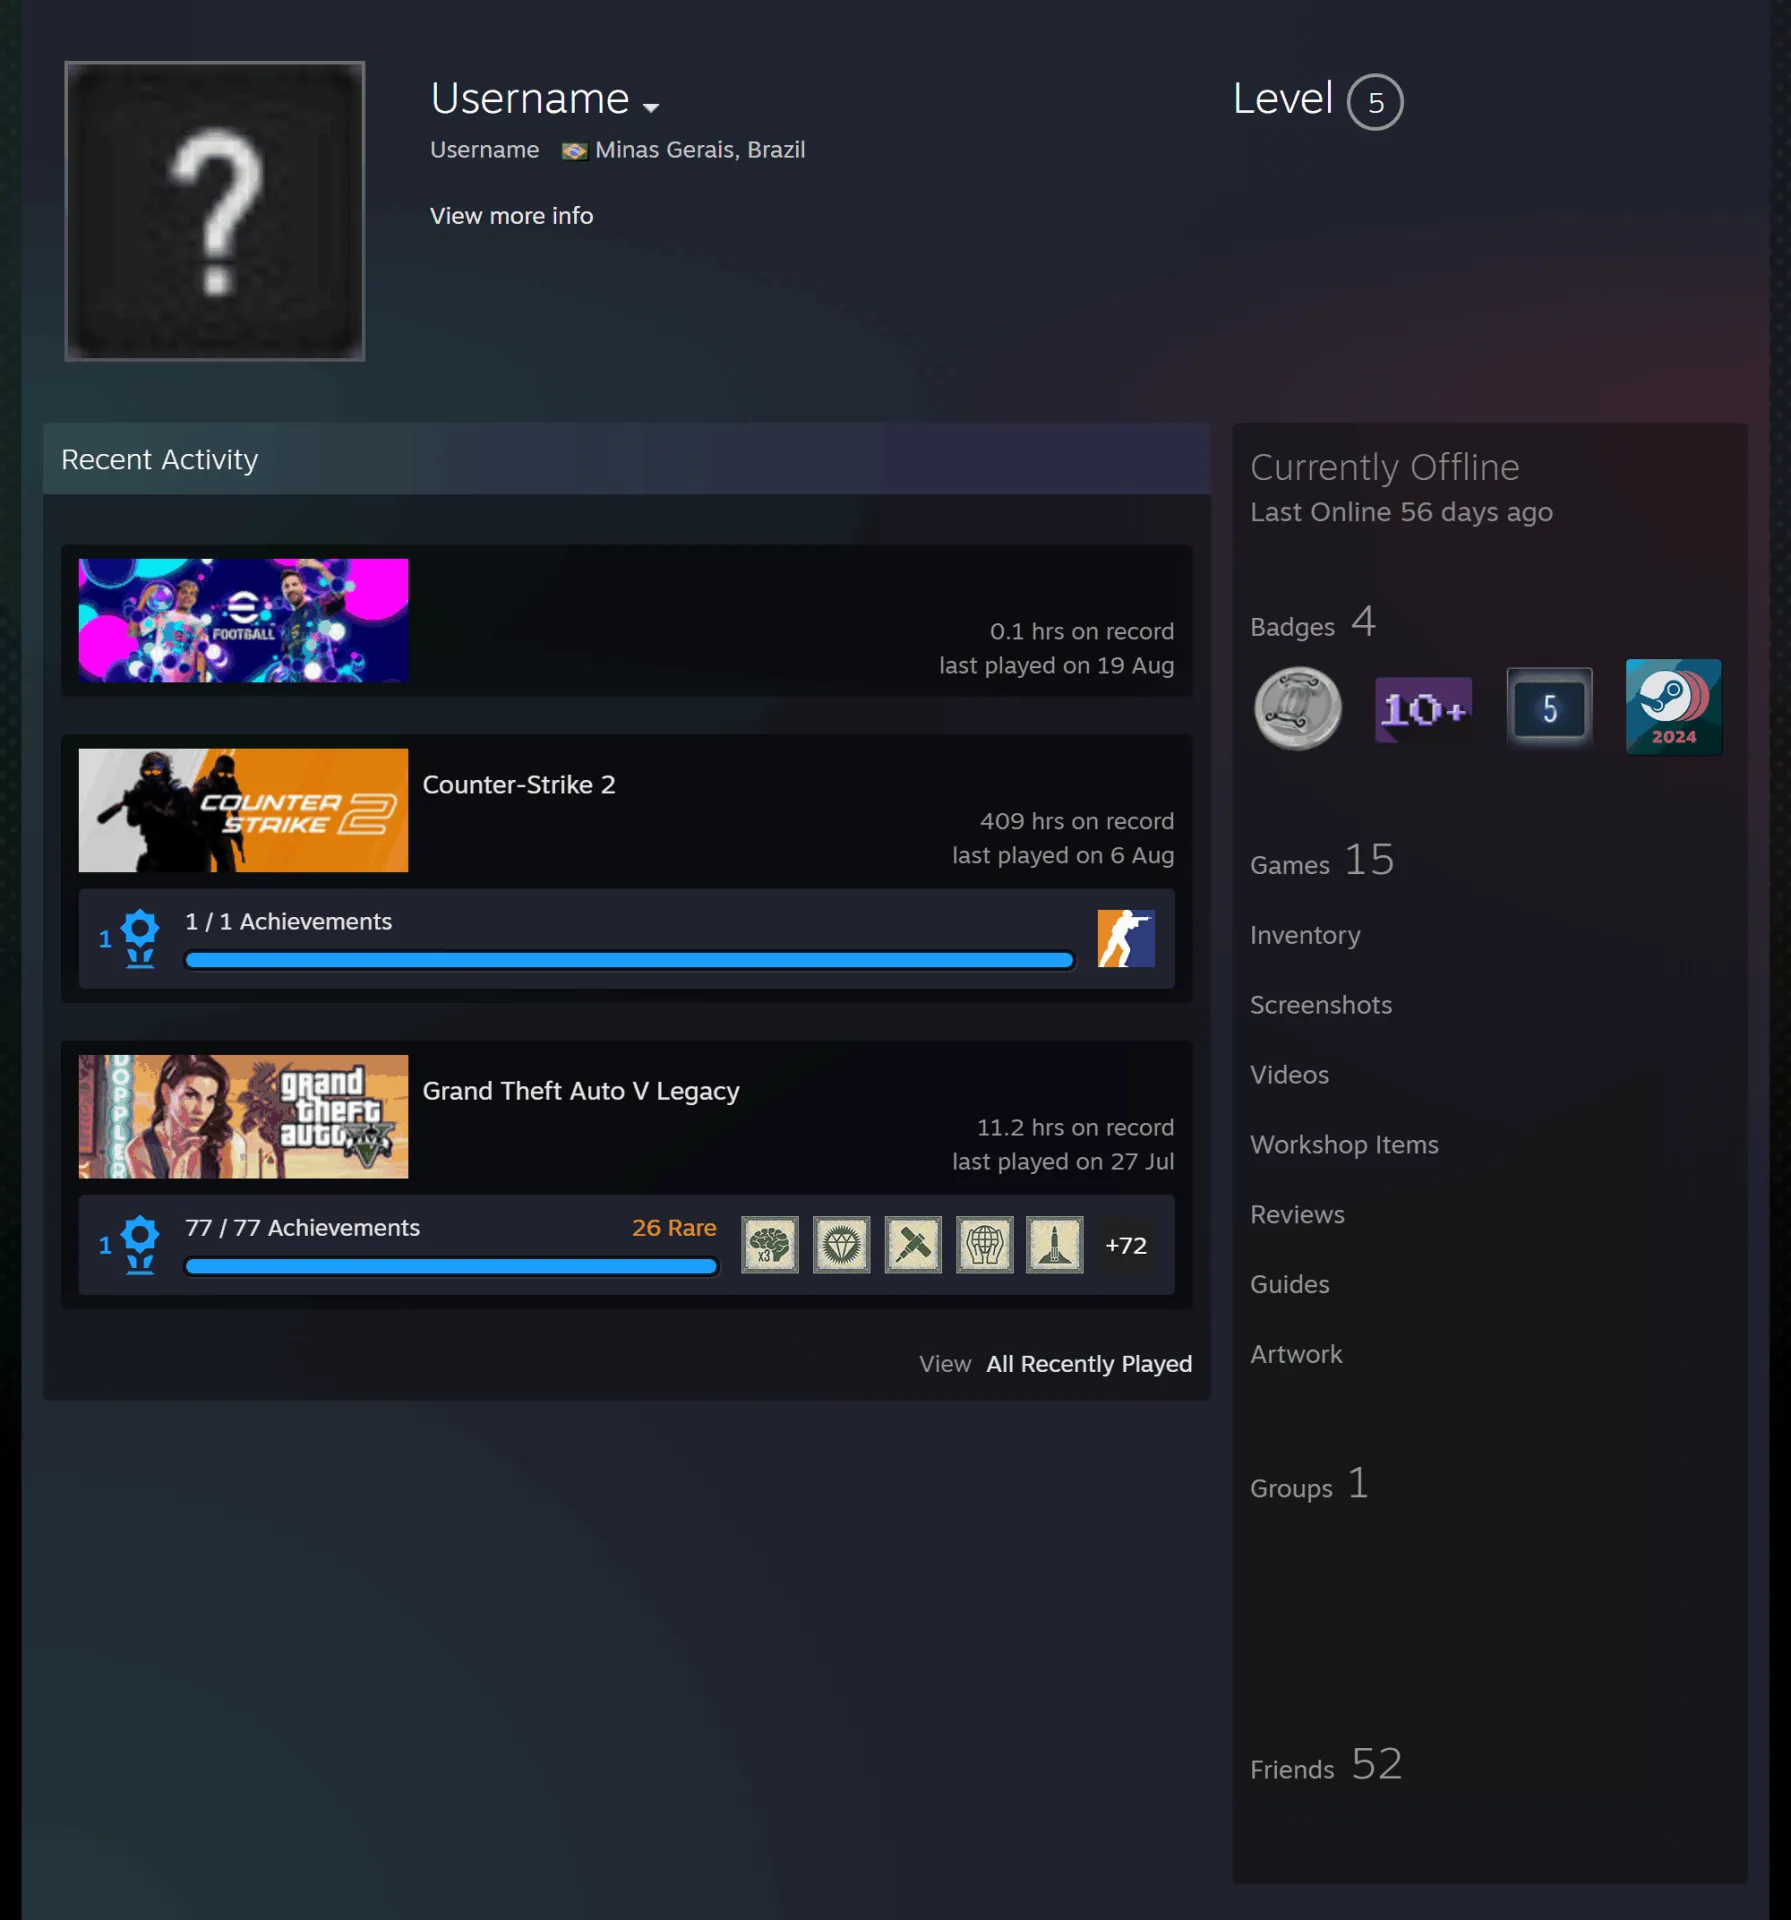The width and height of the screenshot is (1791, 1920).
Task: Click the Level 5 circle badge
Action: click(x=1375, y=102)
